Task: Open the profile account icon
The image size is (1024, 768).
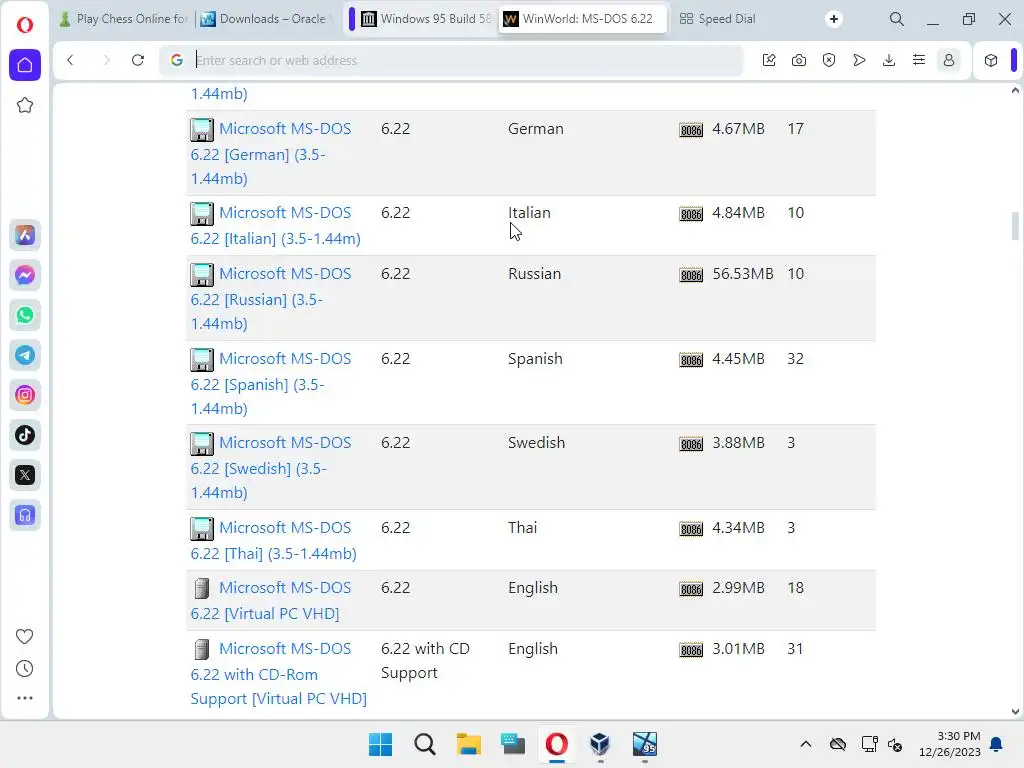Action: pyautogui.click(x=949, y=60)
